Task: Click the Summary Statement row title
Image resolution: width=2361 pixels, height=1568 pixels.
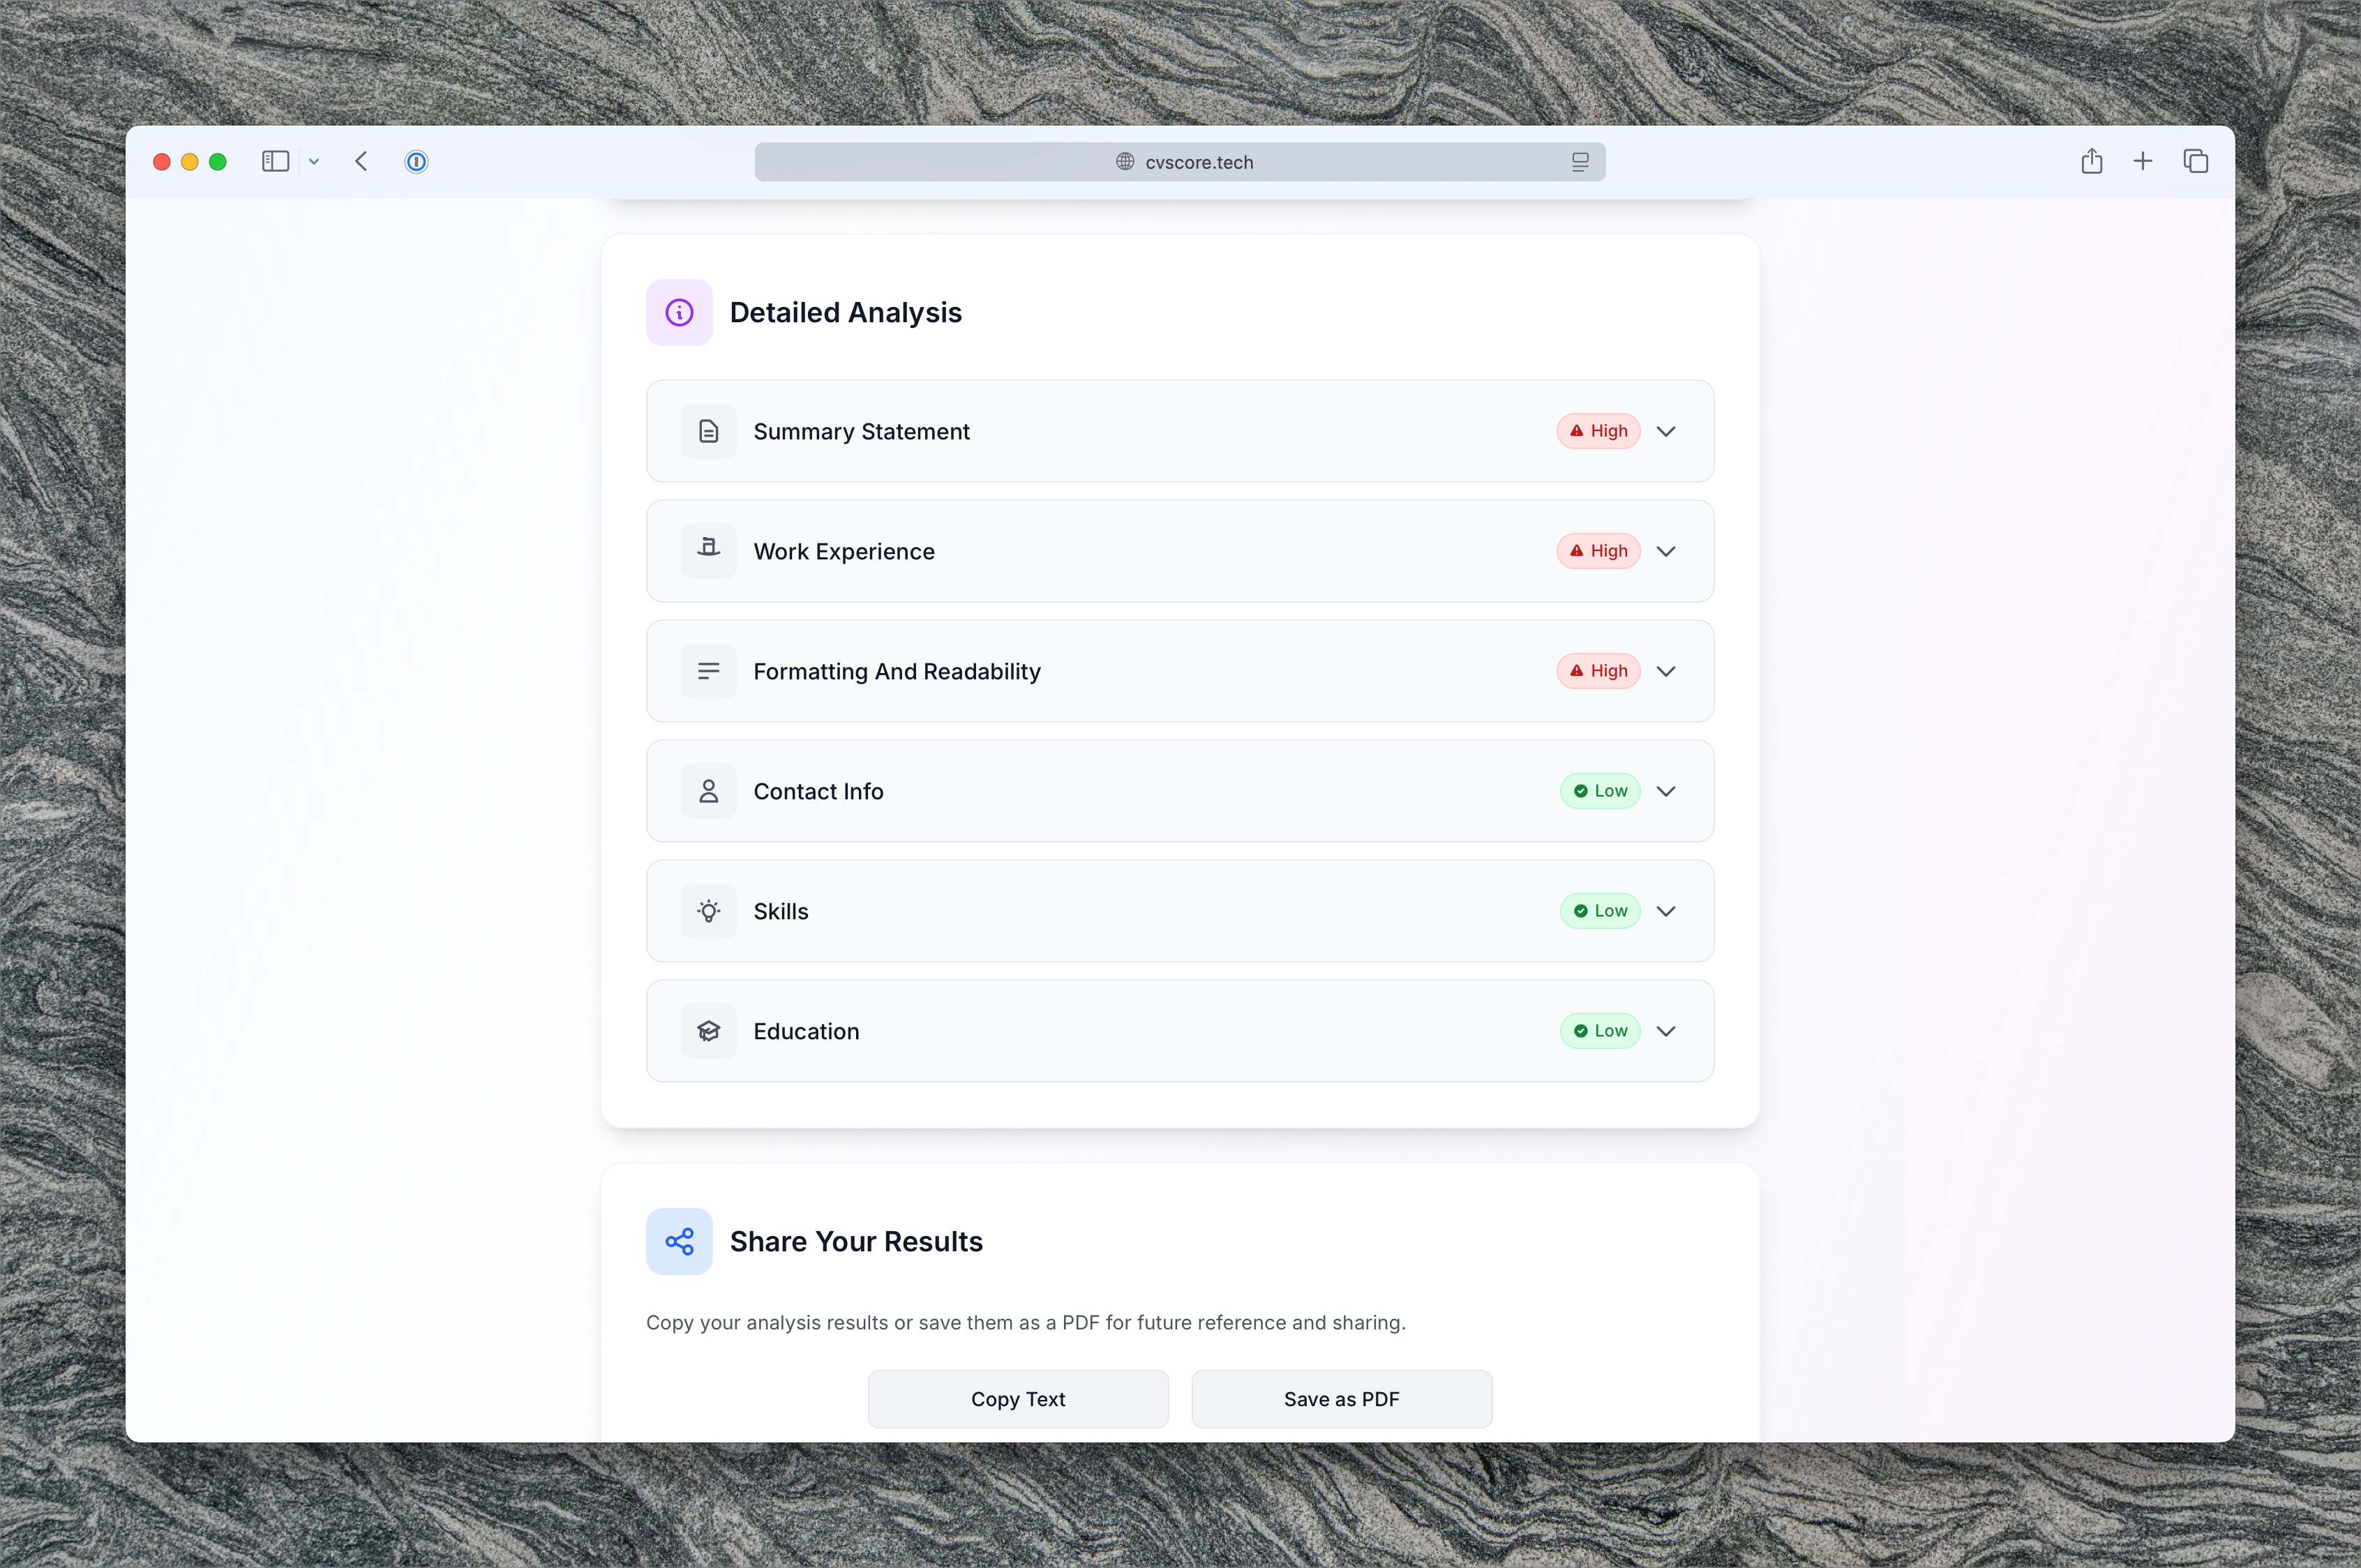Action: click(861, 431)
